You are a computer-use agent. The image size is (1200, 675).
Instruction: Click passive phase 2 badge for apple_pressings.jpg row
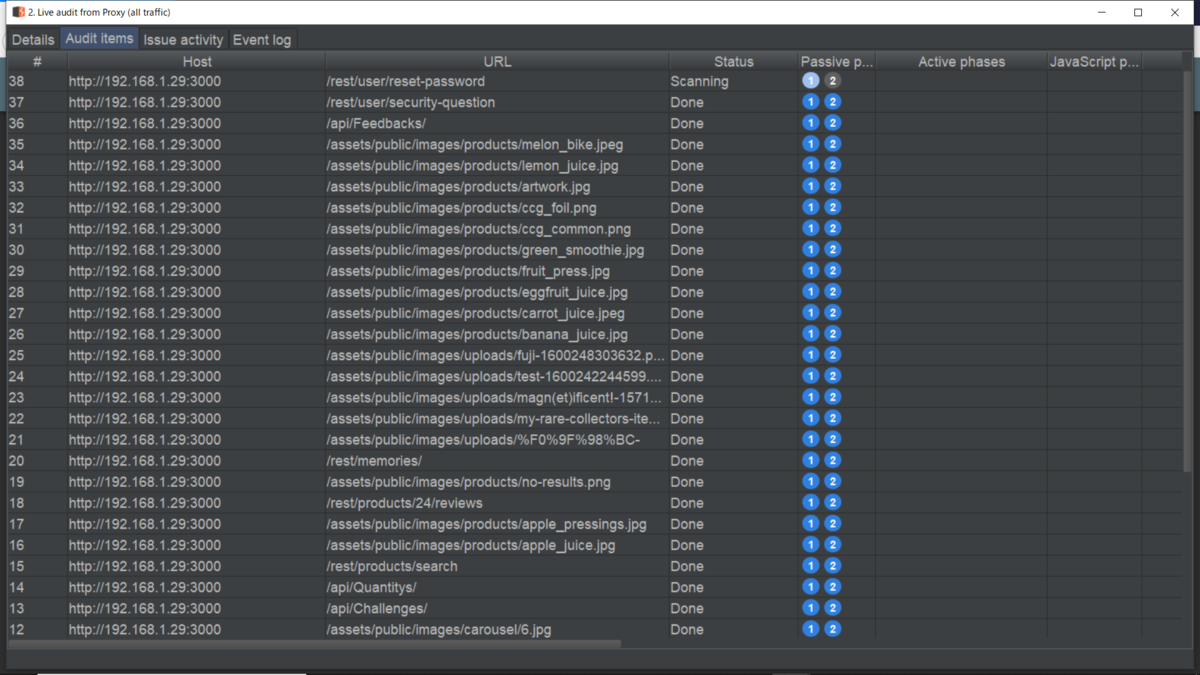click(832, 523)
